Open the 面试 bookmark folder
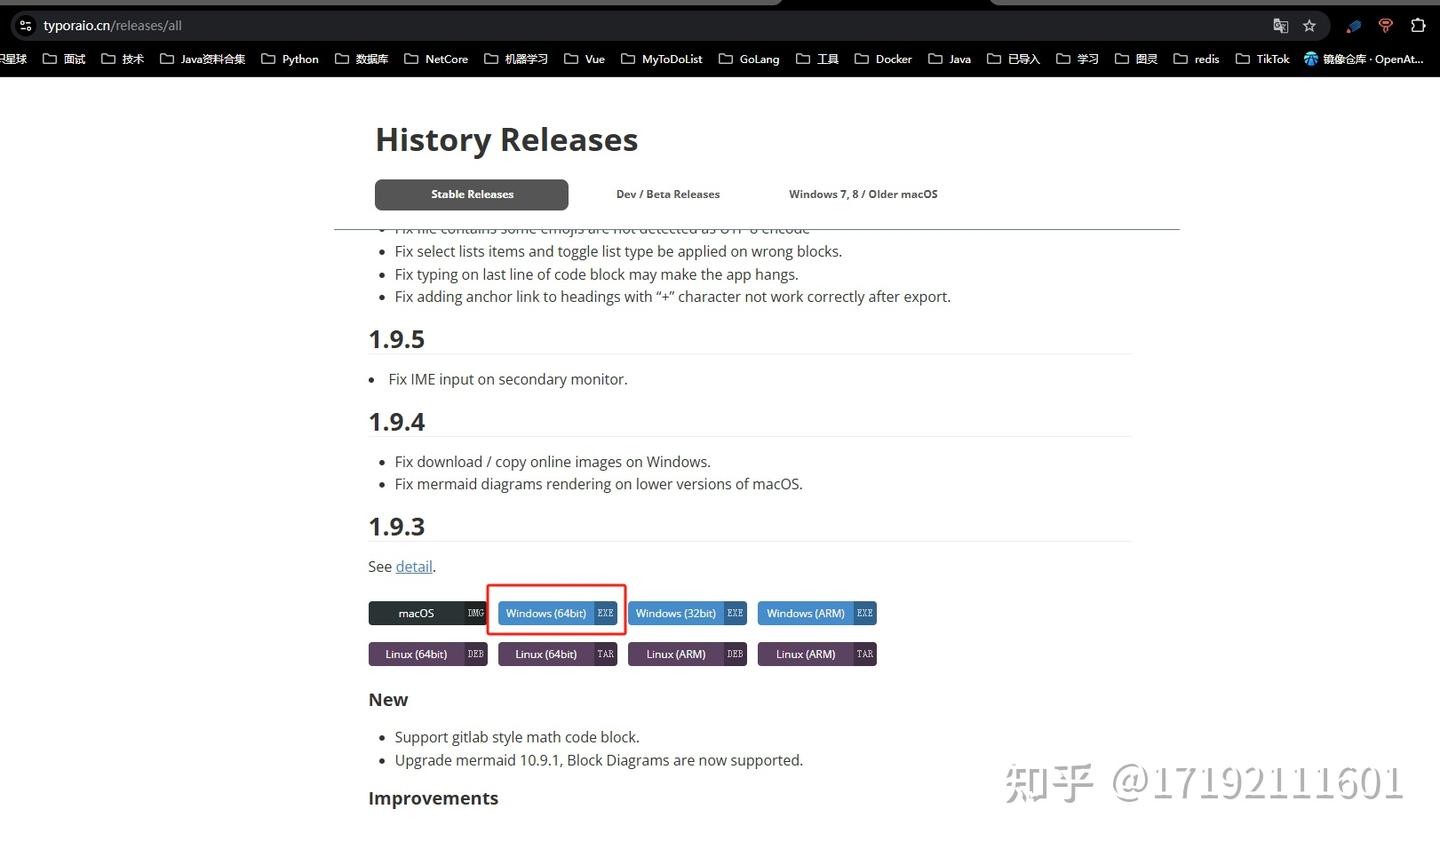 [64, 59]
